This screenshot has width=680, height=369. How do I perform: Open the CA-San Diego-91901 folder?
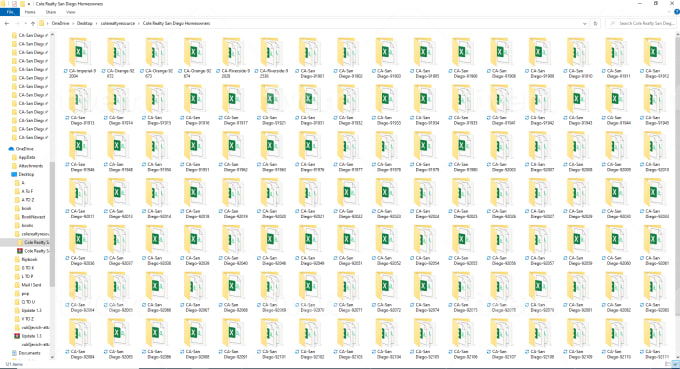point(311,59)
